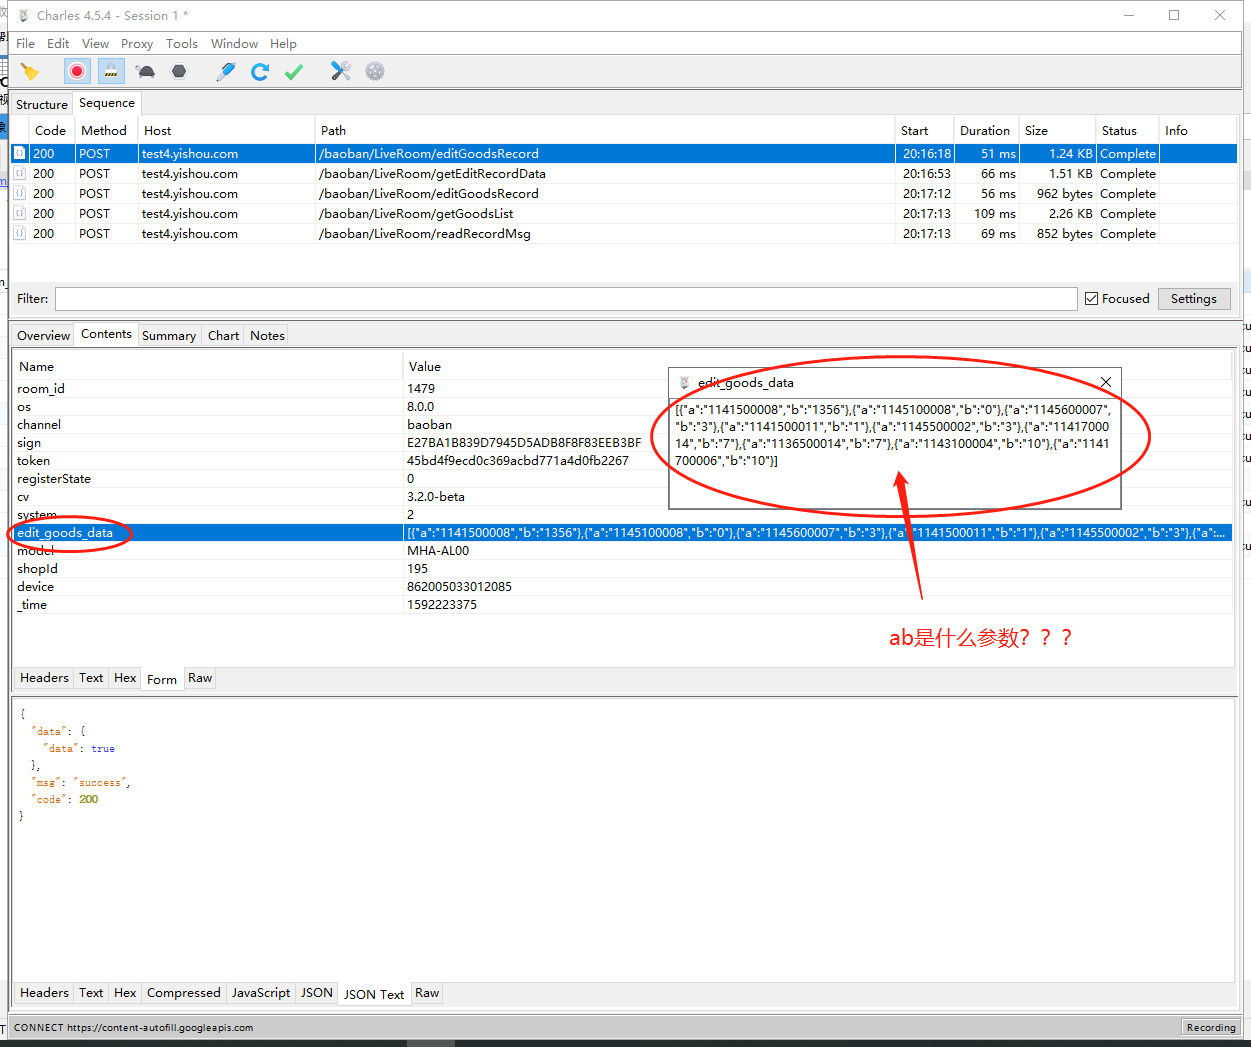This screenshot has height=1047, width=1251.
Task: Show response JavaScript tab
Action: [261, 993]
